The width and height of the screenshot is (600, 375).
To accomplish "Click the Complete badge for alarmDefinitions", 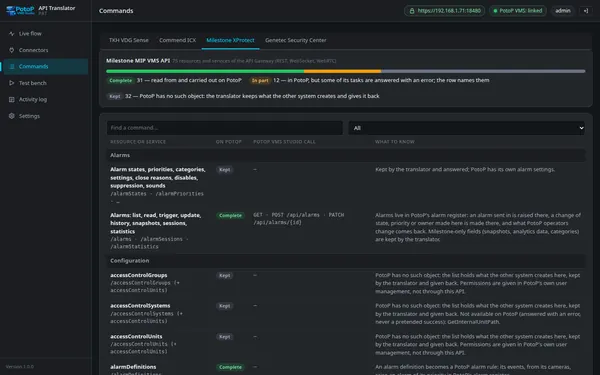I will click(230, 367).
